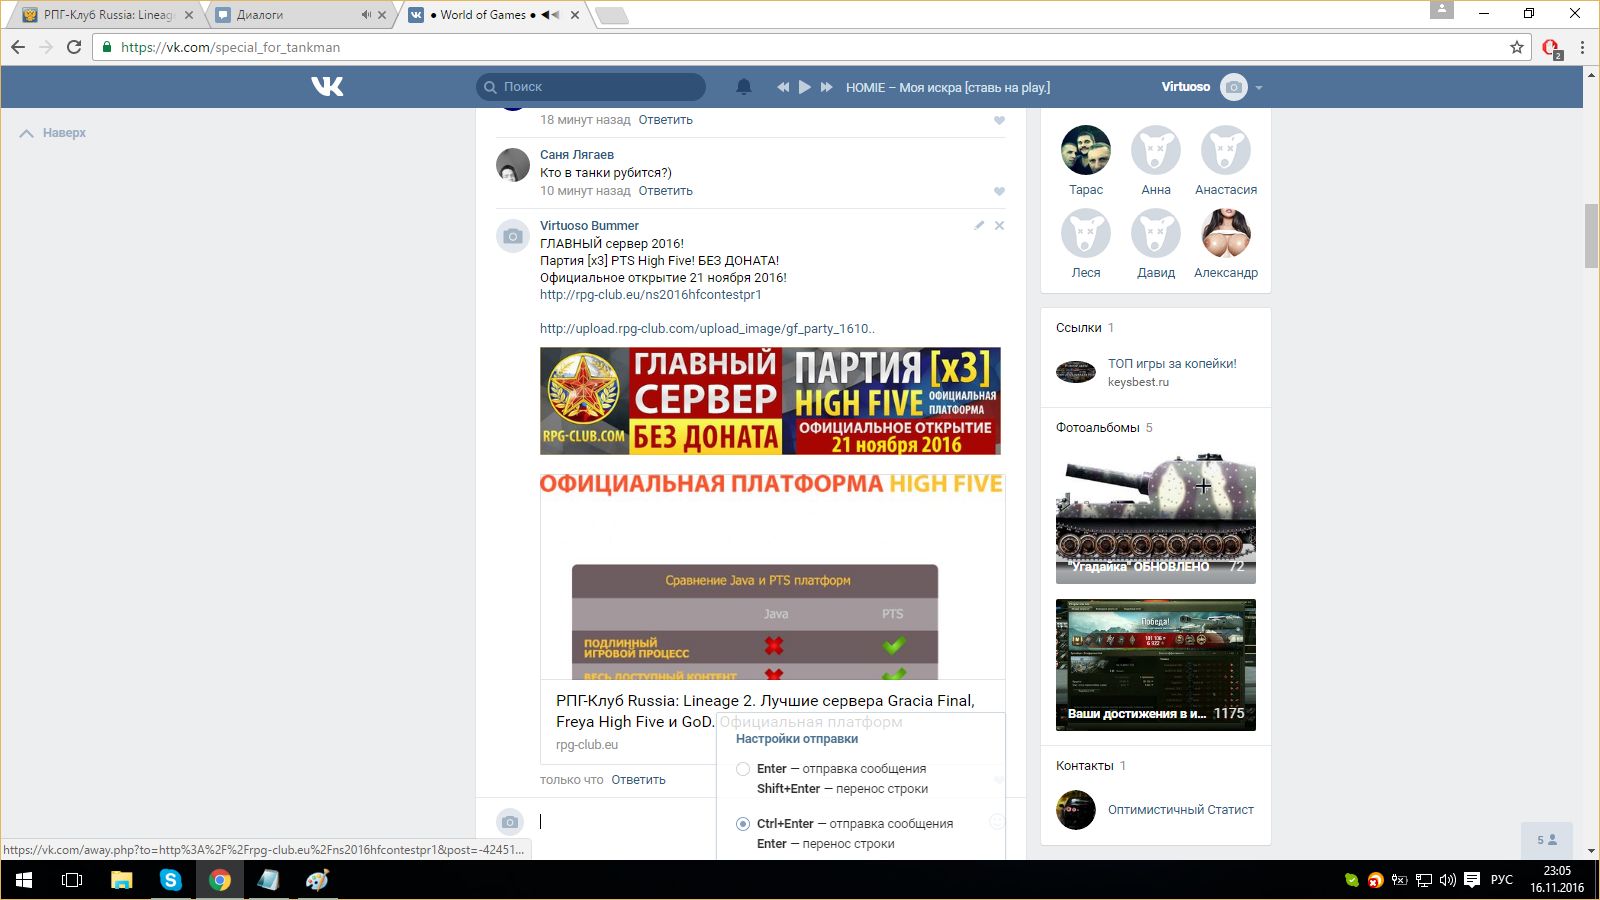The image size is (1600, 900).
Task: Go back to top with Наверх
Action: pos(53,133)
